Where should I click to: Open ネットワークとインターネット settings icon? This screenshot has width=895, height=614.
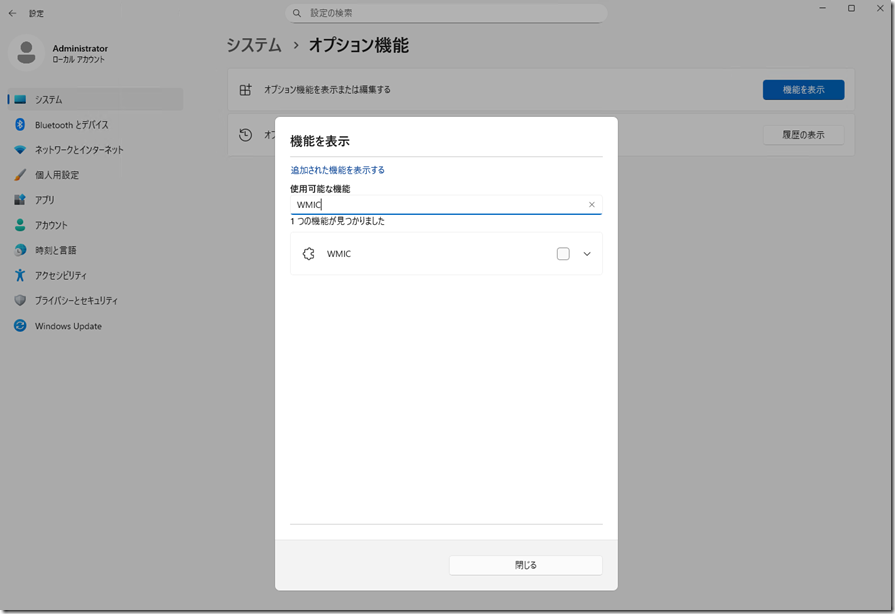point(22,149)
